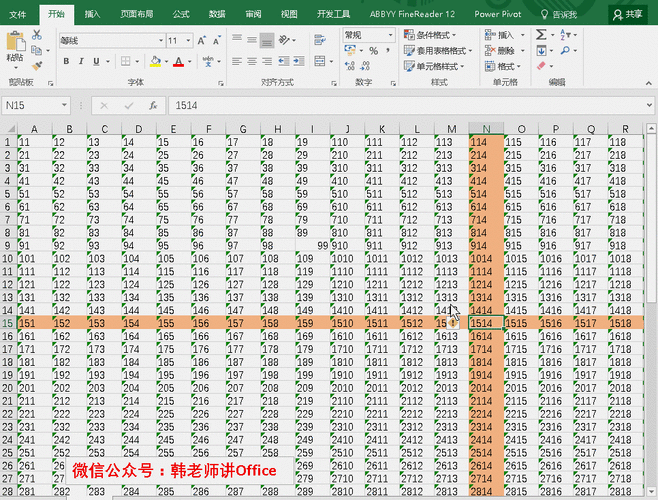The width and height of the screenshot is (658, 500).
Task: Click the error warning icon beside N15
Action: (452, 323)
